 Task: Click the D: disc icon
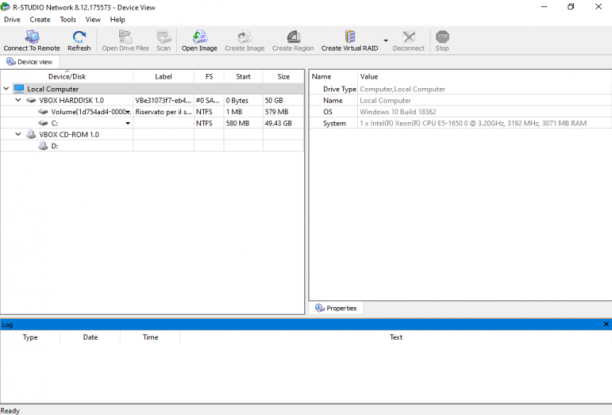point(43,146)
